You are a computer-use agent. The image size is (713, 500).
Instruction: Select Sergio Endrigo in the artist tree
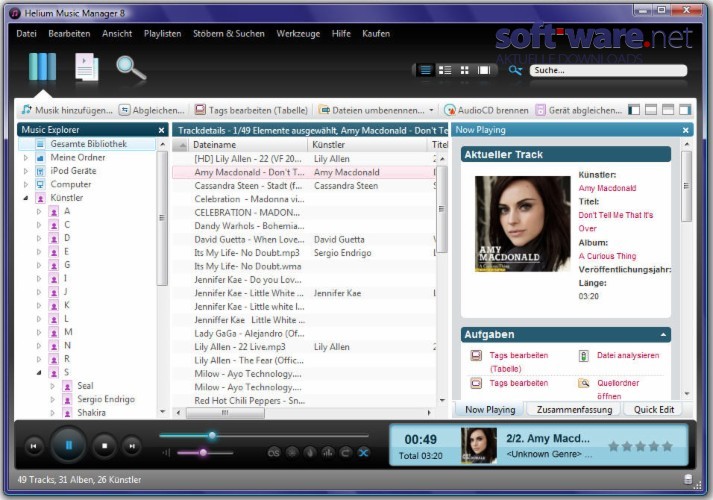tap(106, 399)
